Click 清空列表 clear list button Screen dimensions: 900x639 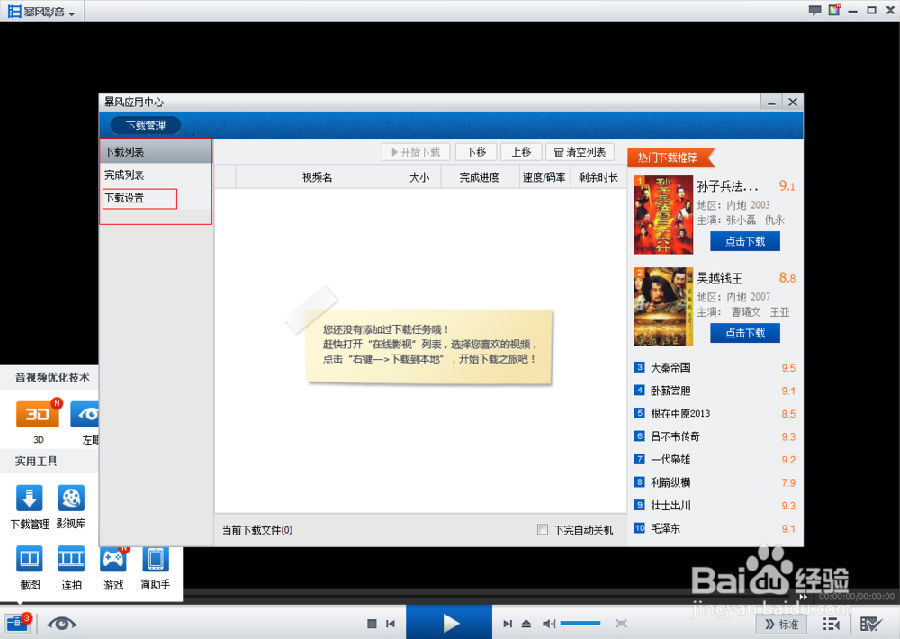point(578,152)
